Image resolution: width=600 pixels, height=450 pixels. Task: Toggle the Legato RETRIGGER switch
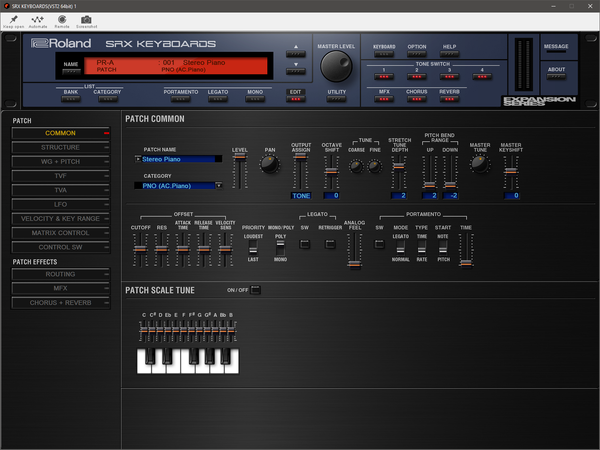tap(330, 244)
